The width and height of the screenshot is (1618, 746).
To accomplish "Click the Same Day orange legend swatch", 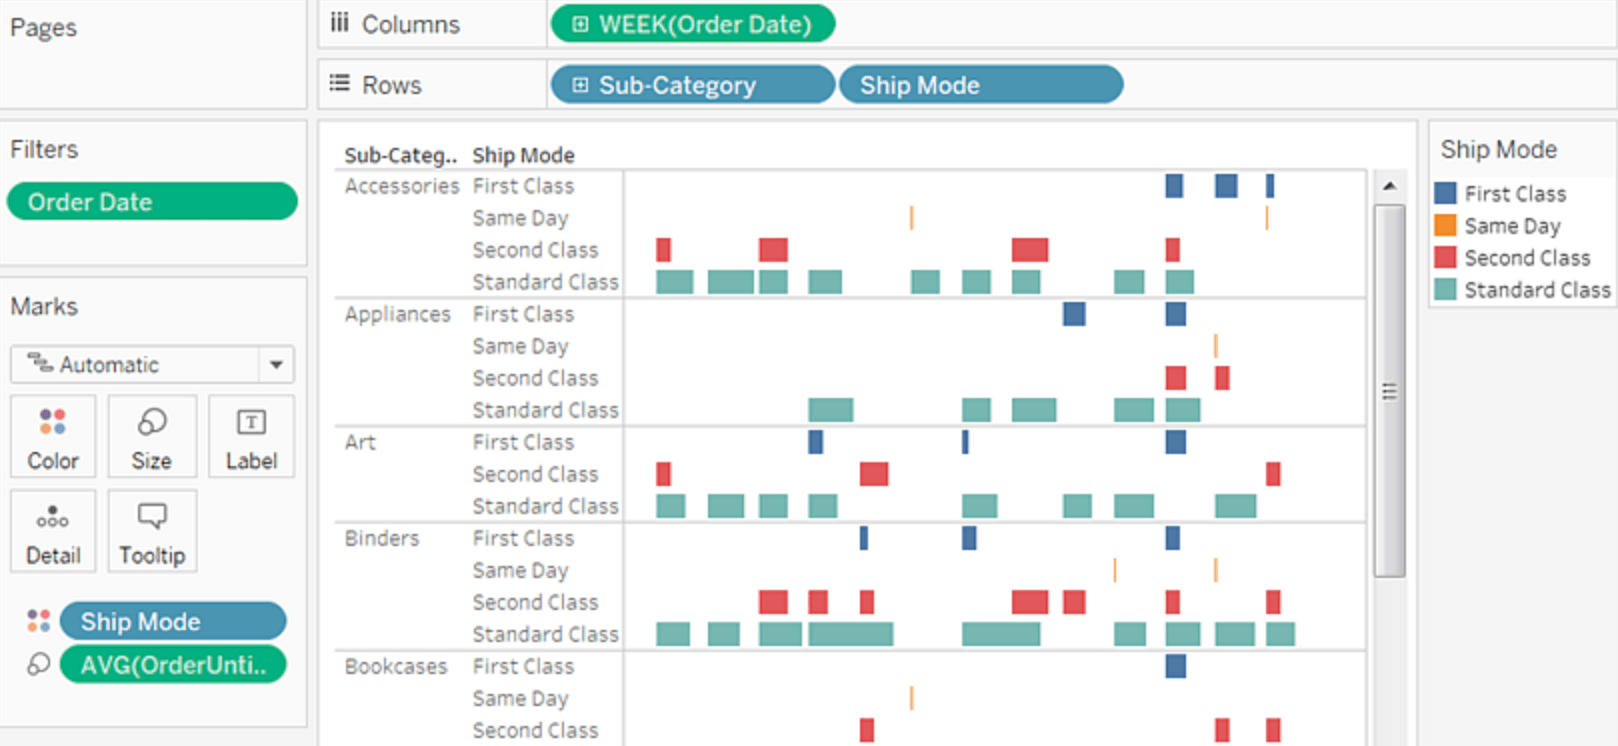I will tap(1445, 226).
